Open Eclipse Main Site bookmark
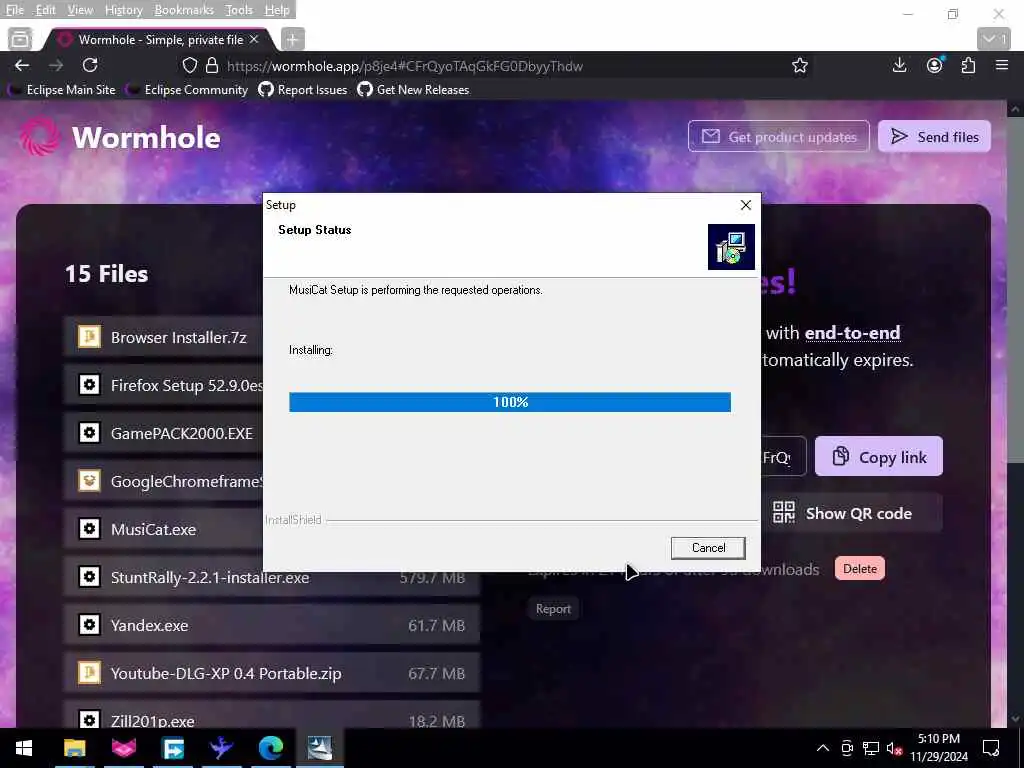Screen dimensions: 1024x768 [x=63, y=90]
